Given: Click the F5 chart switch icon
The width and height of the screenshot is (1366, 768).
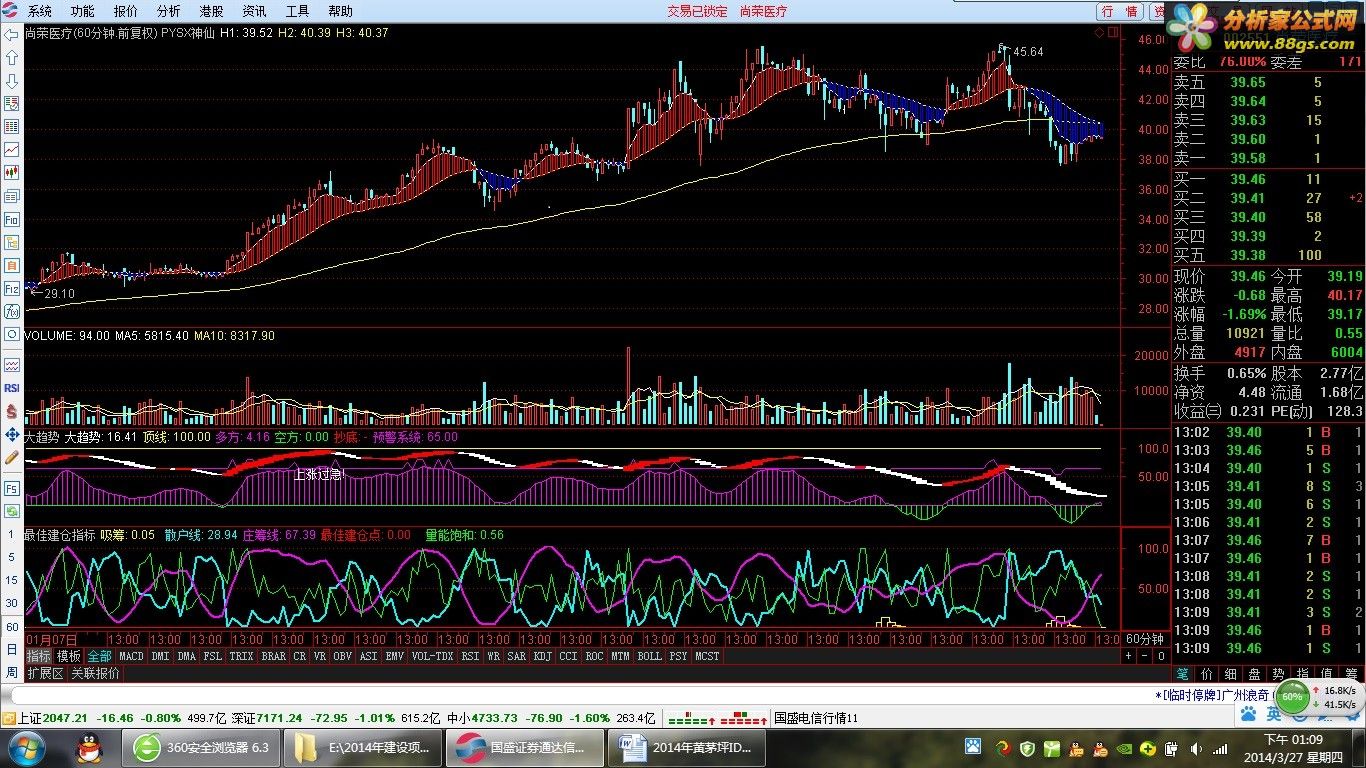Looking at the screenshot, I should click(x=12, y=489).
